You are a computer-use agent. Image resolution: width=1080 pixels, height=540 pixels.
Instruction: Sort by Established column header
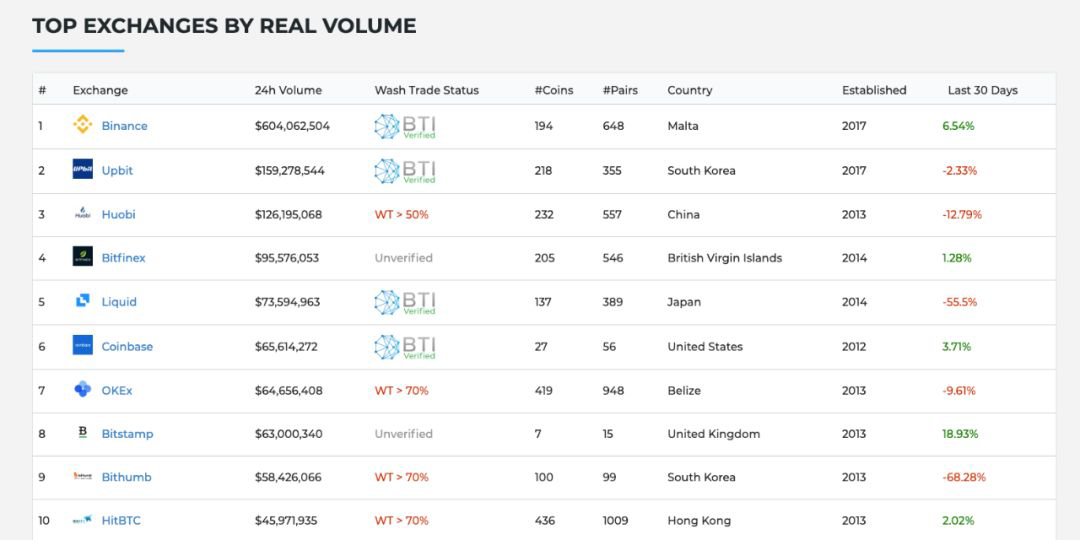click(874, 90)
